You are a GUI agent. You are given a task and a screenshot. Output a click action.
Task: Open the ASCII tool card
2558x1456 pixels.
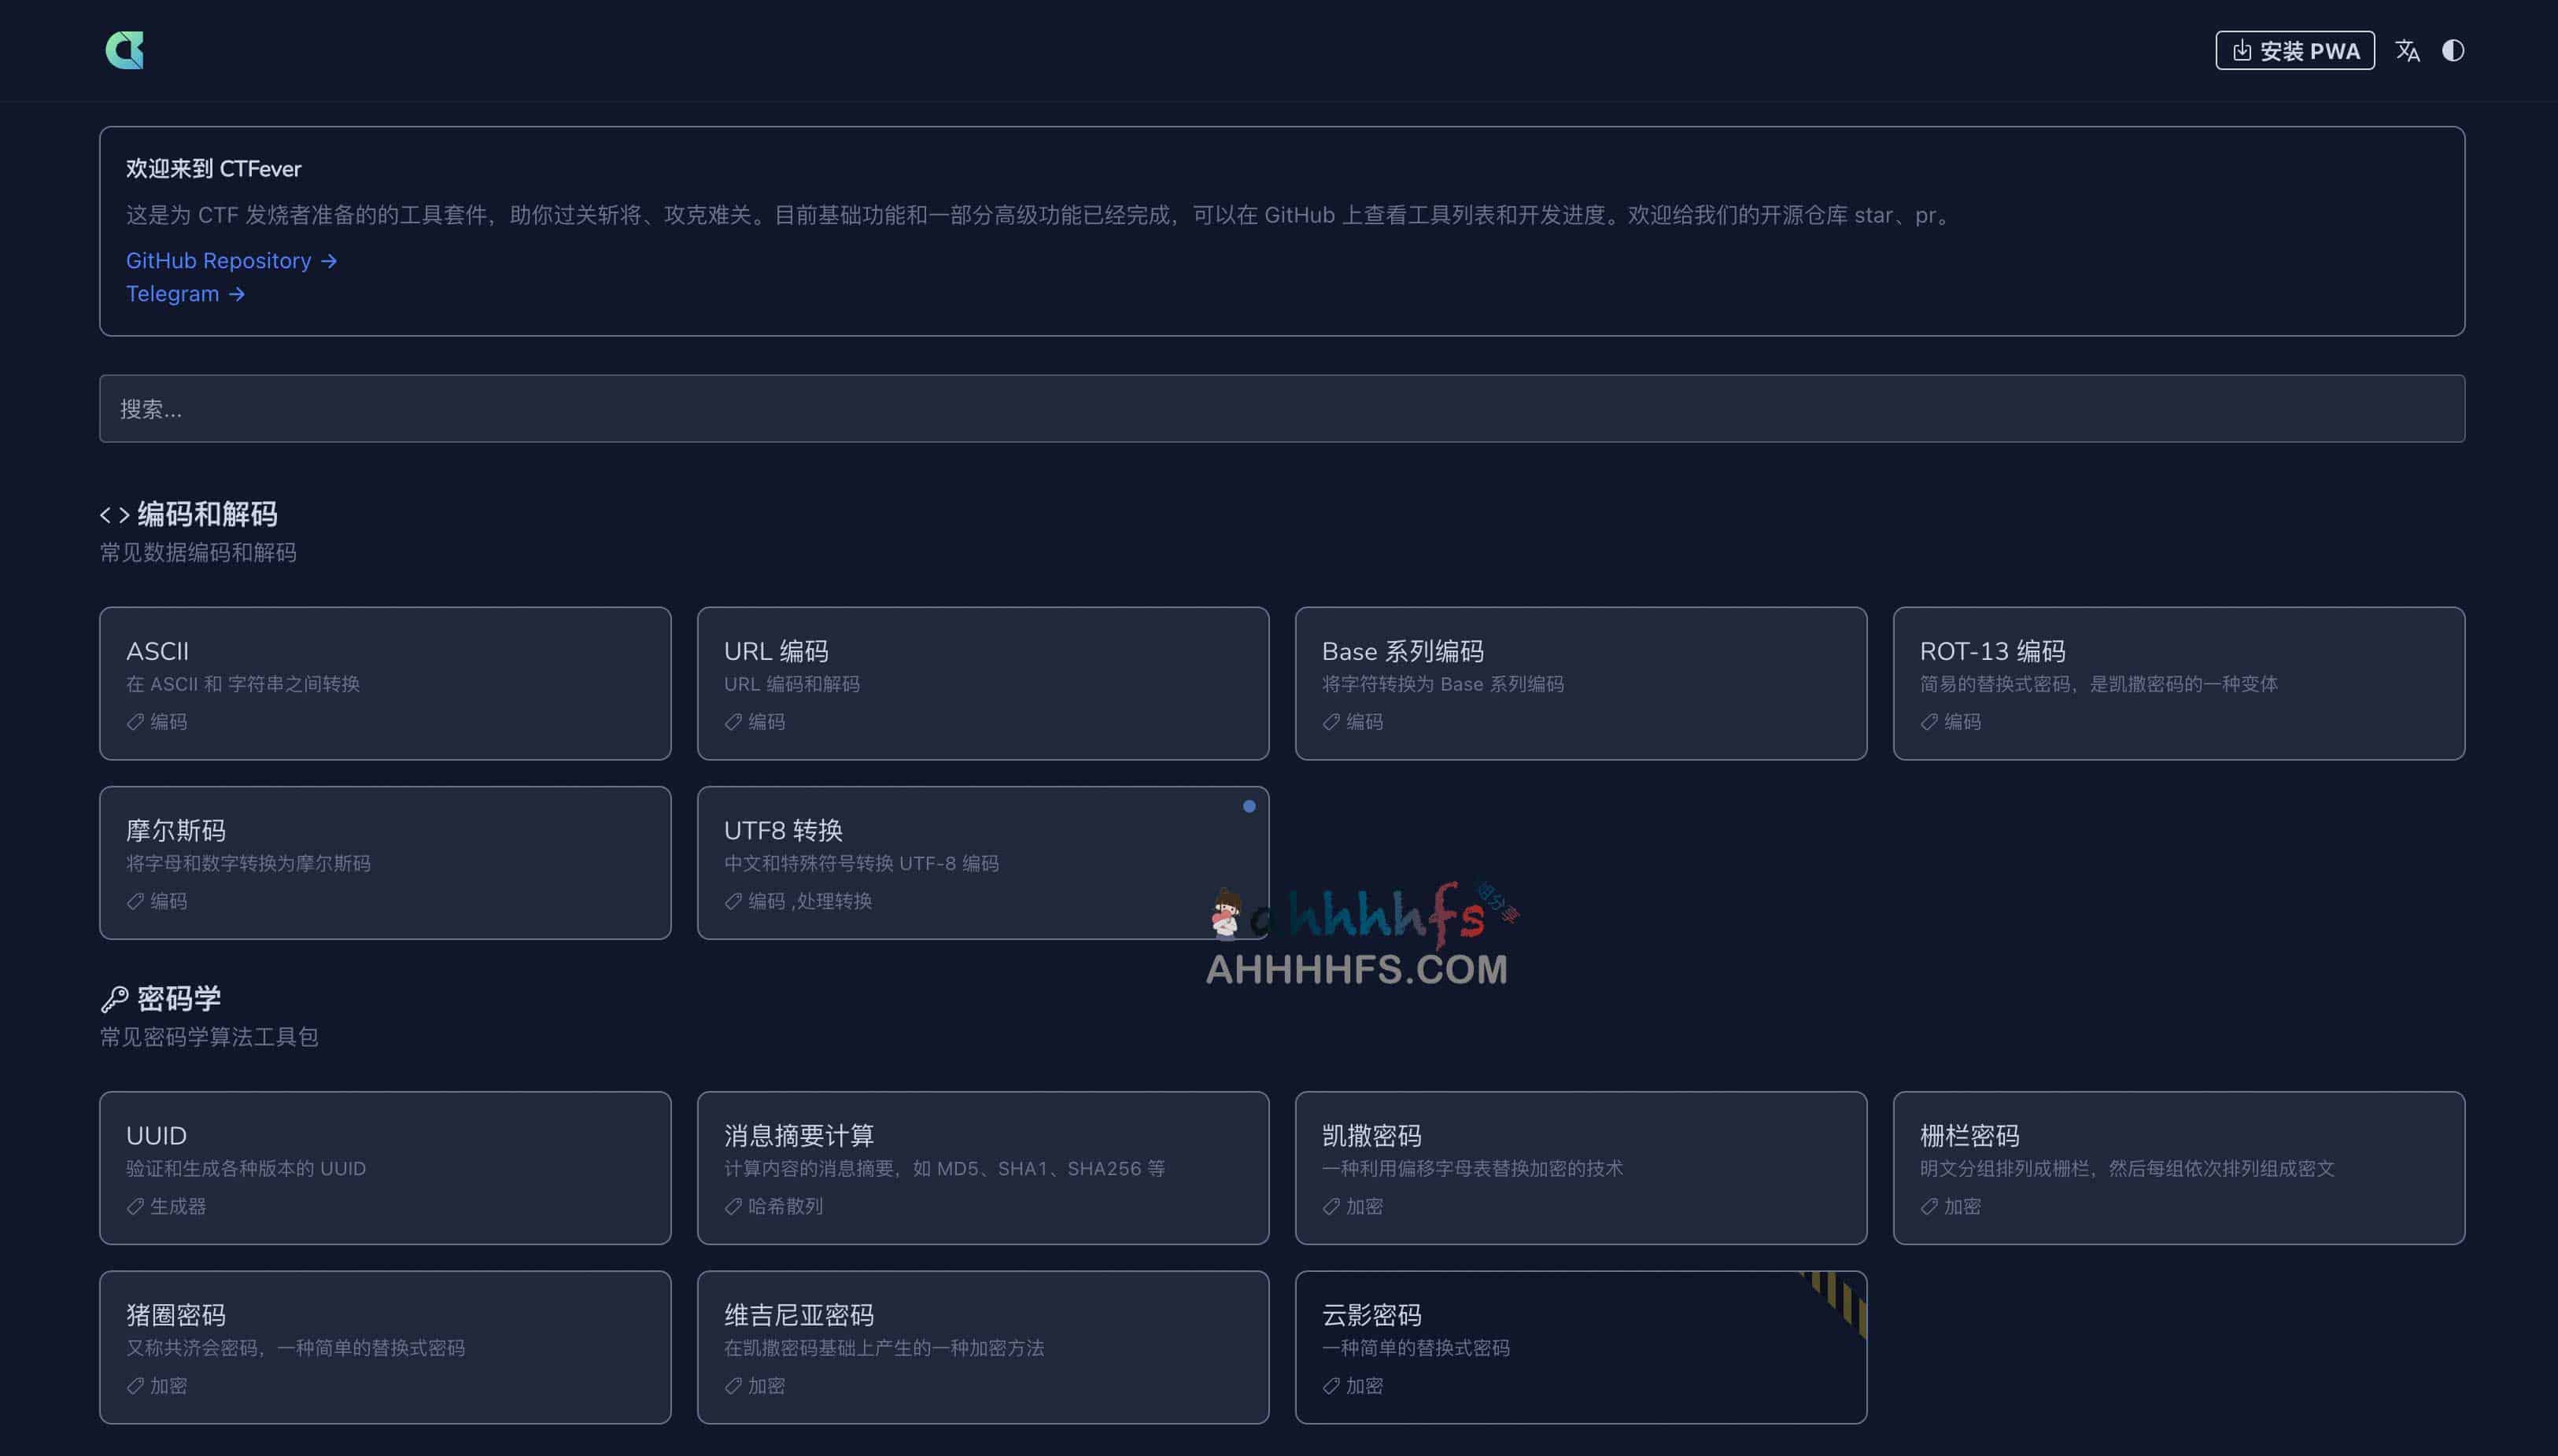pos(385,683)
